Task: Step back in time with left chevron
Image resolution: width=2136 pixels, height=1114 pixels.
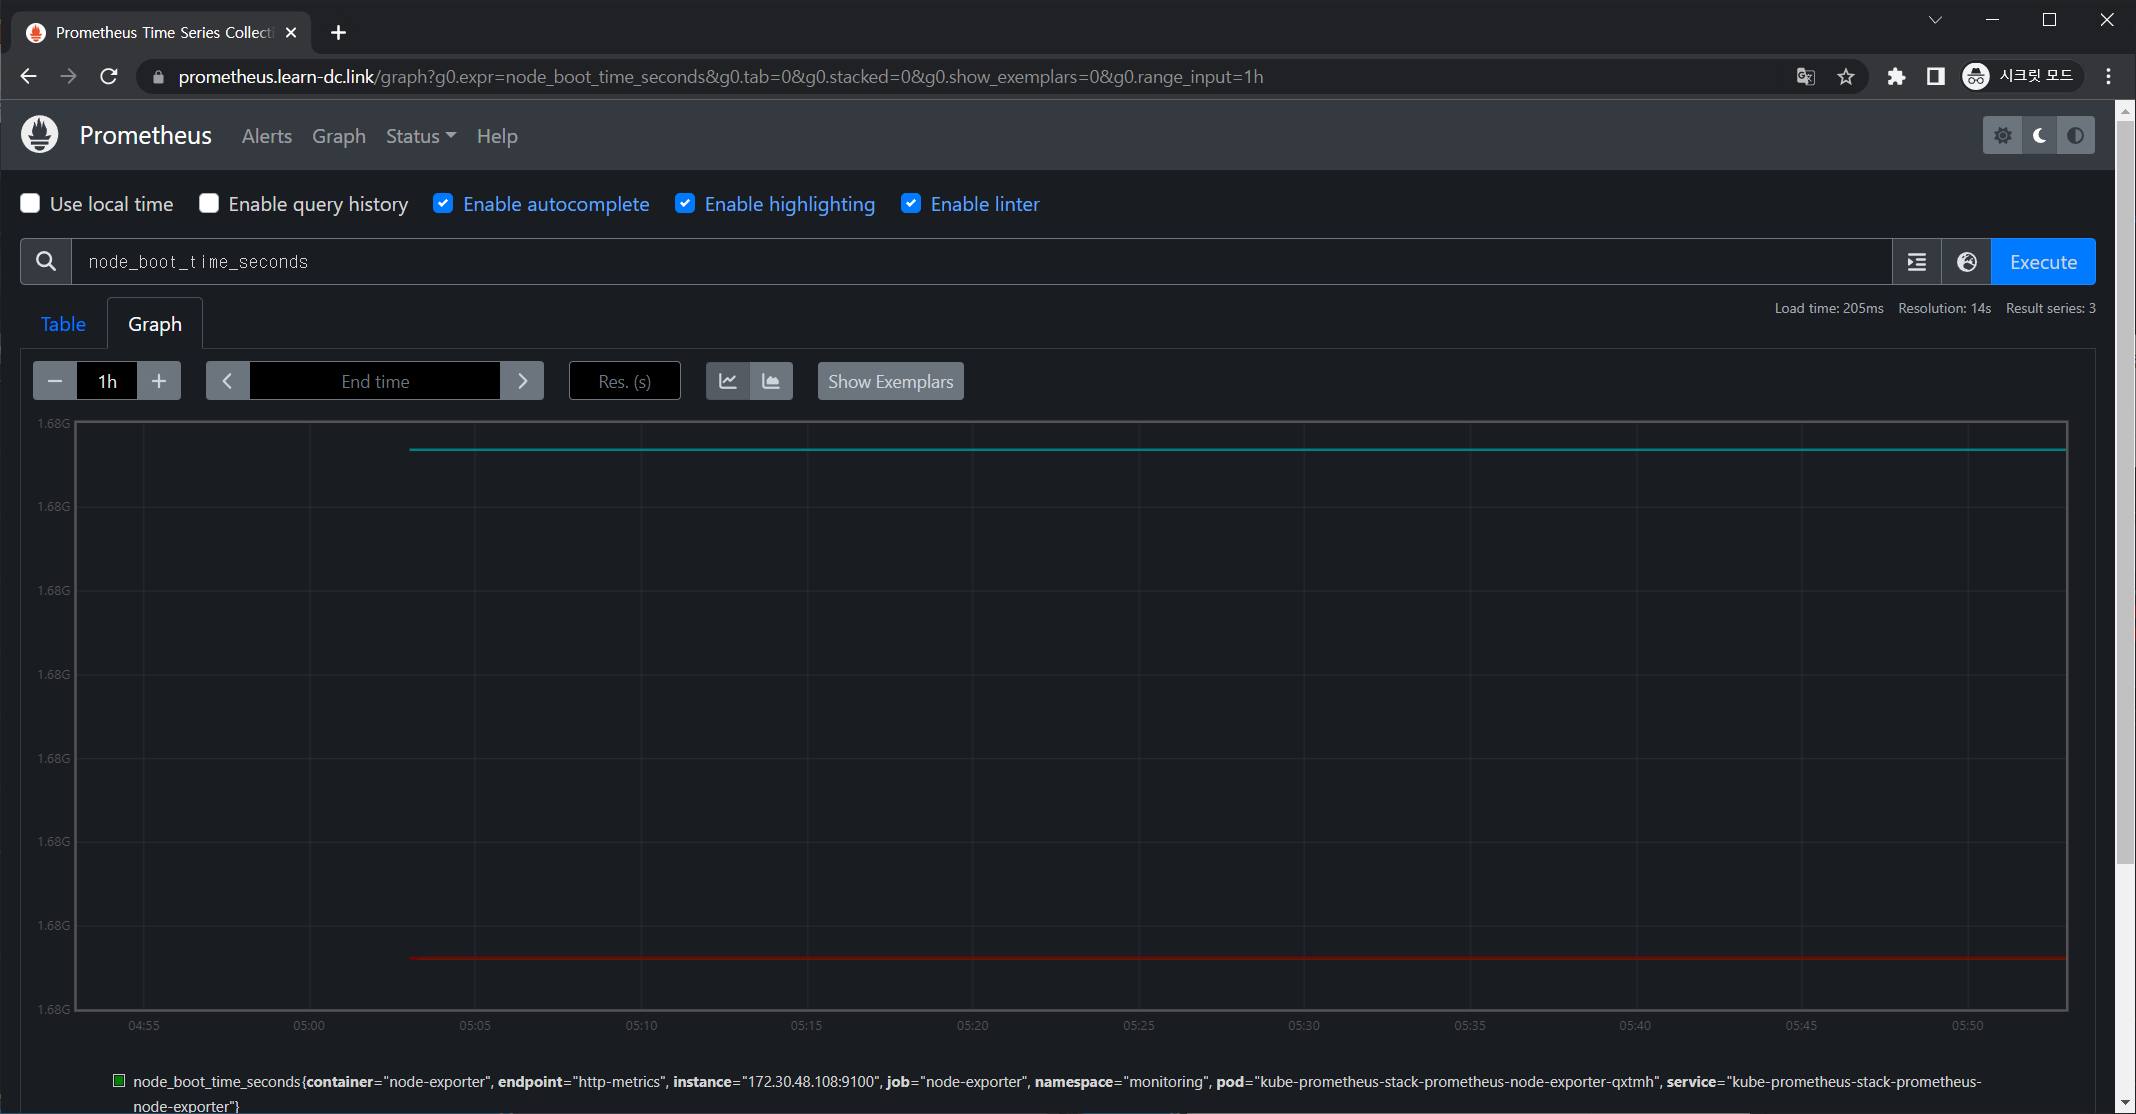Action: [227, 381]
